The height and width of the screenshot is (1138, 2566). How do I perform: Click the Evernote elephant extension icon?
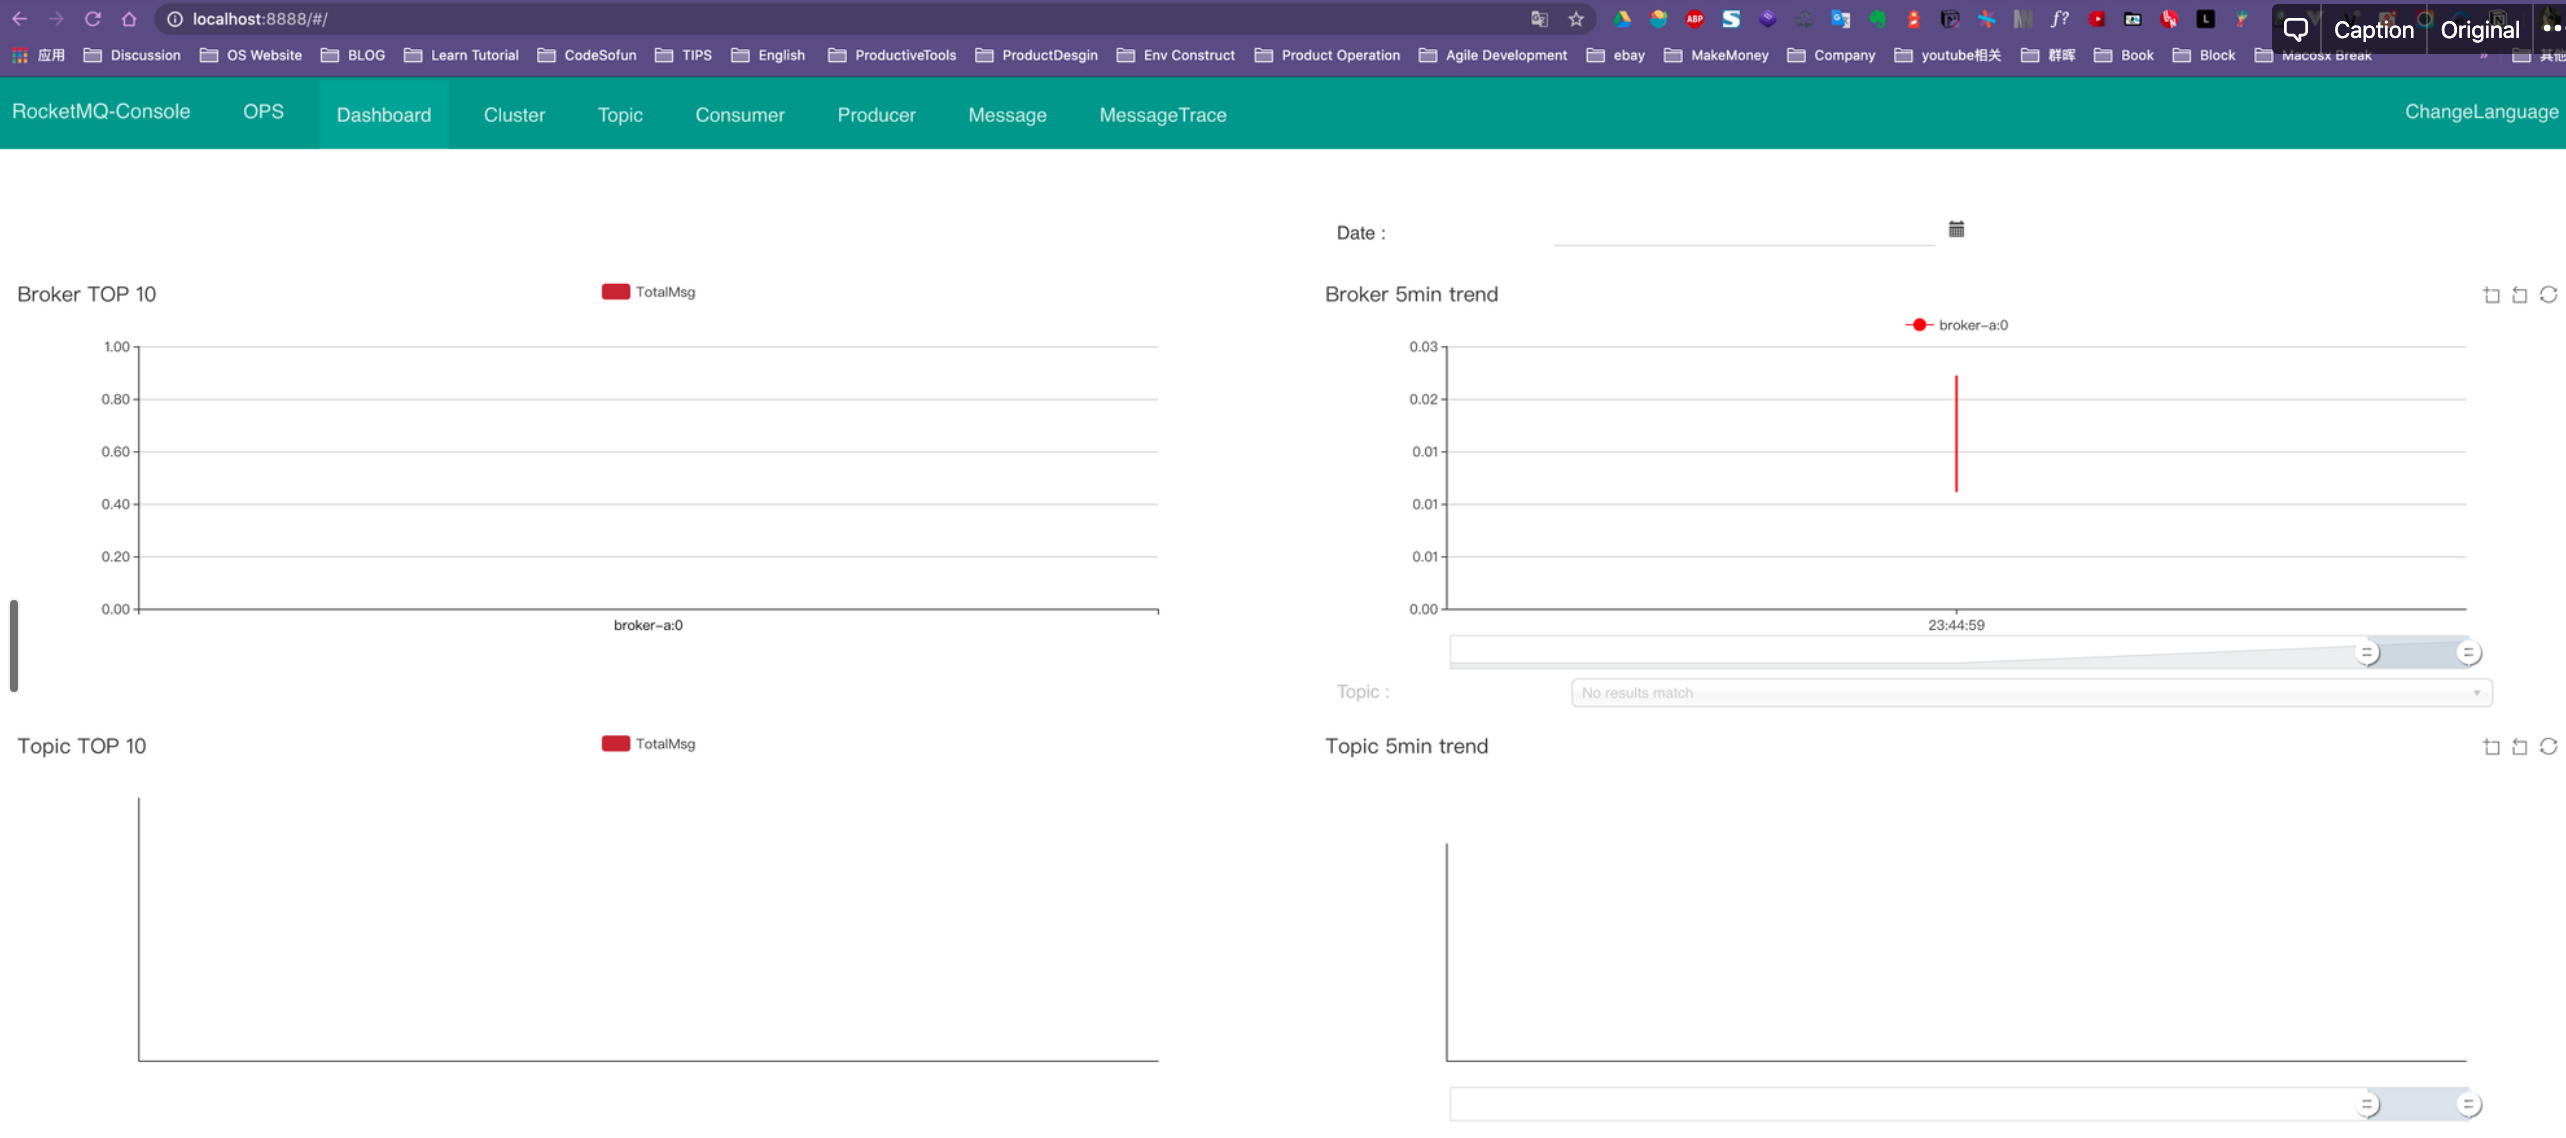tap(1877, 19)
